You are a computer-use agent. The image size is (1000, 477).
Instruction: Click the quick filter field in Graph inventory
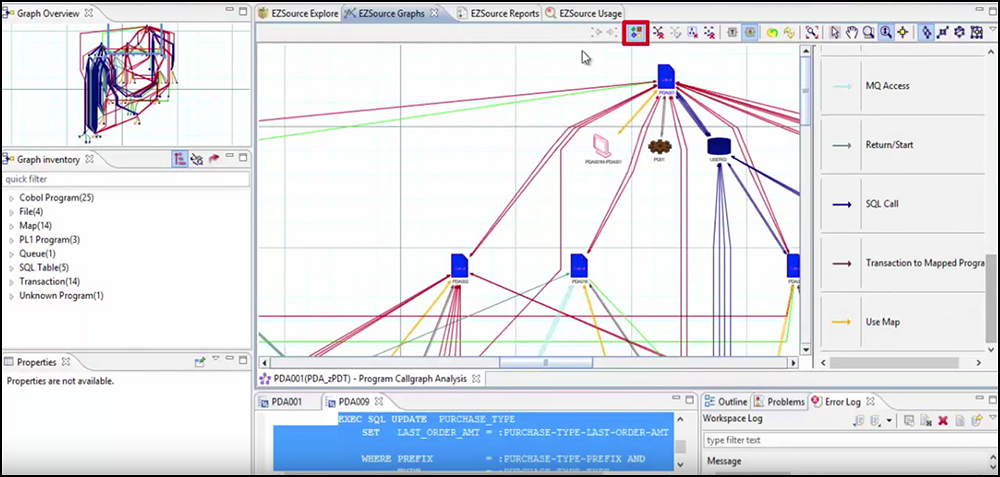coord(126,179)
